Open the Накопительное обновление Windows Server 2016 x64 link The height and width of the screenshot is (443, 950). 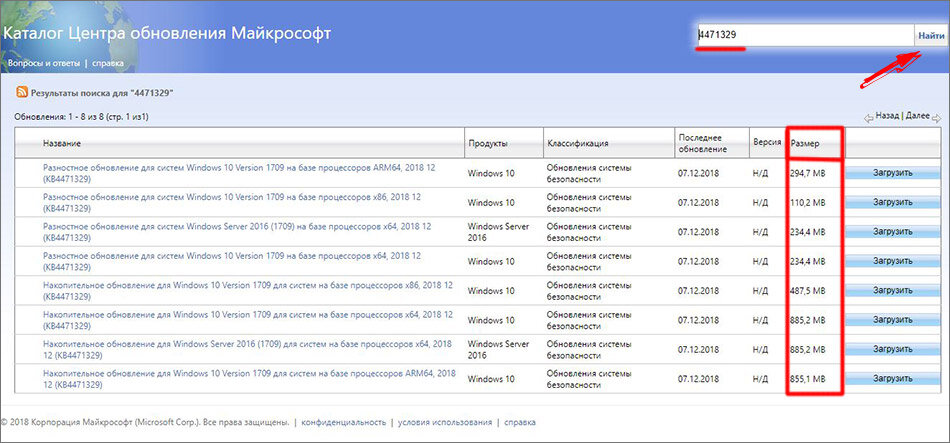click(247, 349)
